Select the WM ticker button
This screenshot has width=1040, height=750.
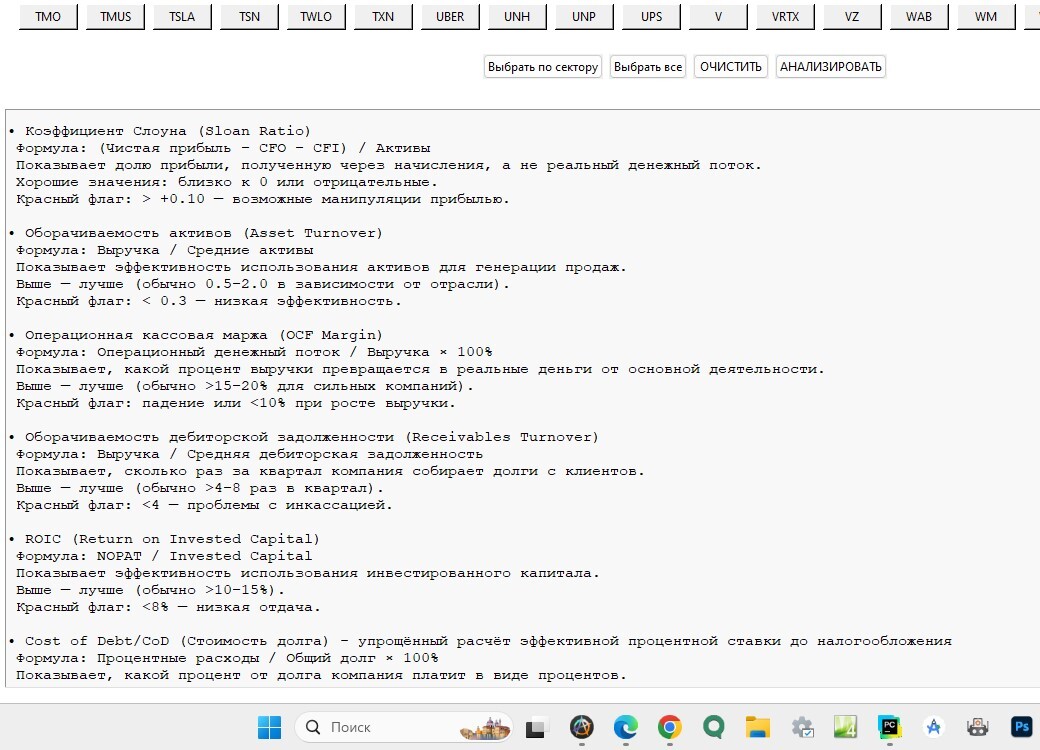pyautogui.click(x=986, y=17)
